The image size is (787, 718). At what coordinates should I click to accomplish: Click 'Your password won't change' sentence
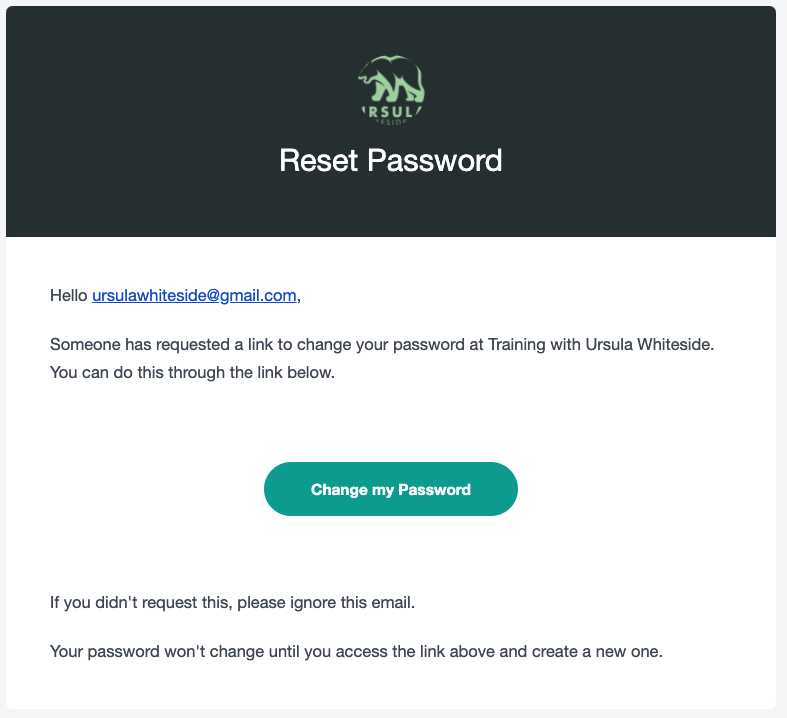pos(356,652)
